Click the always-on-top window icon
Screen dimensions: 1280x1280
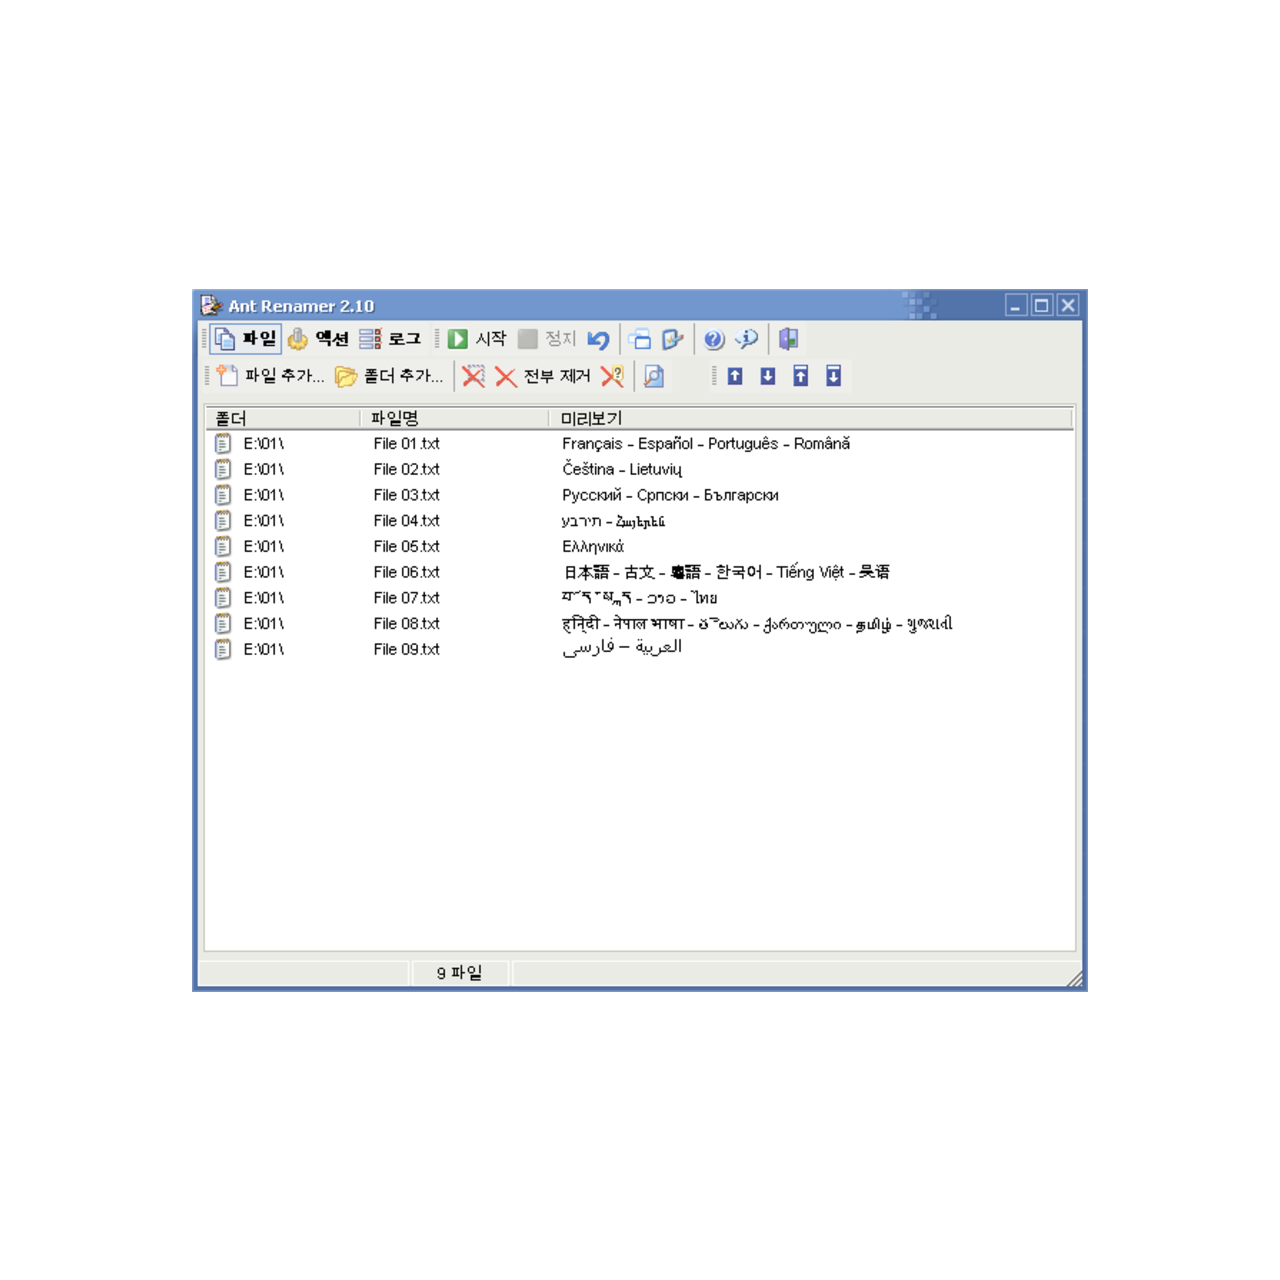pyautogui.click(x=640, y=340)
